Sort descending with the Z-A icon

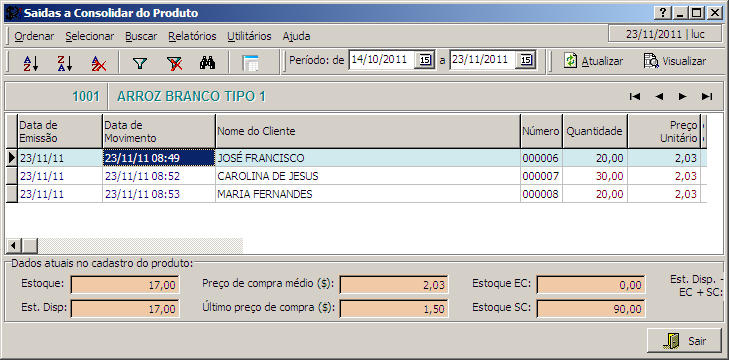tap(65, 62)
